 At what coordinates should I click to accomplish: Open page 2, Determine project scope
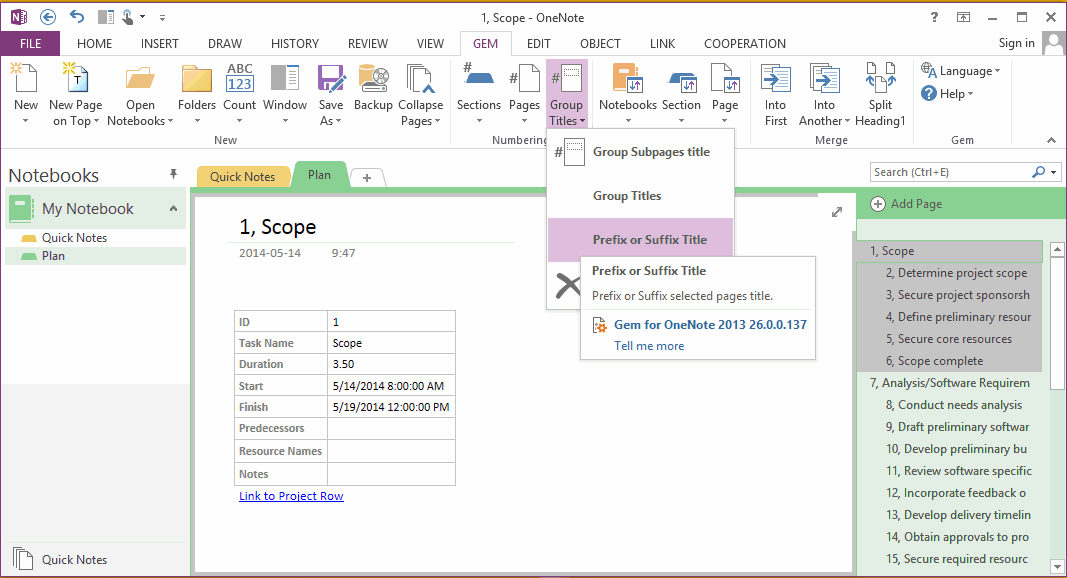coord(949,273)
